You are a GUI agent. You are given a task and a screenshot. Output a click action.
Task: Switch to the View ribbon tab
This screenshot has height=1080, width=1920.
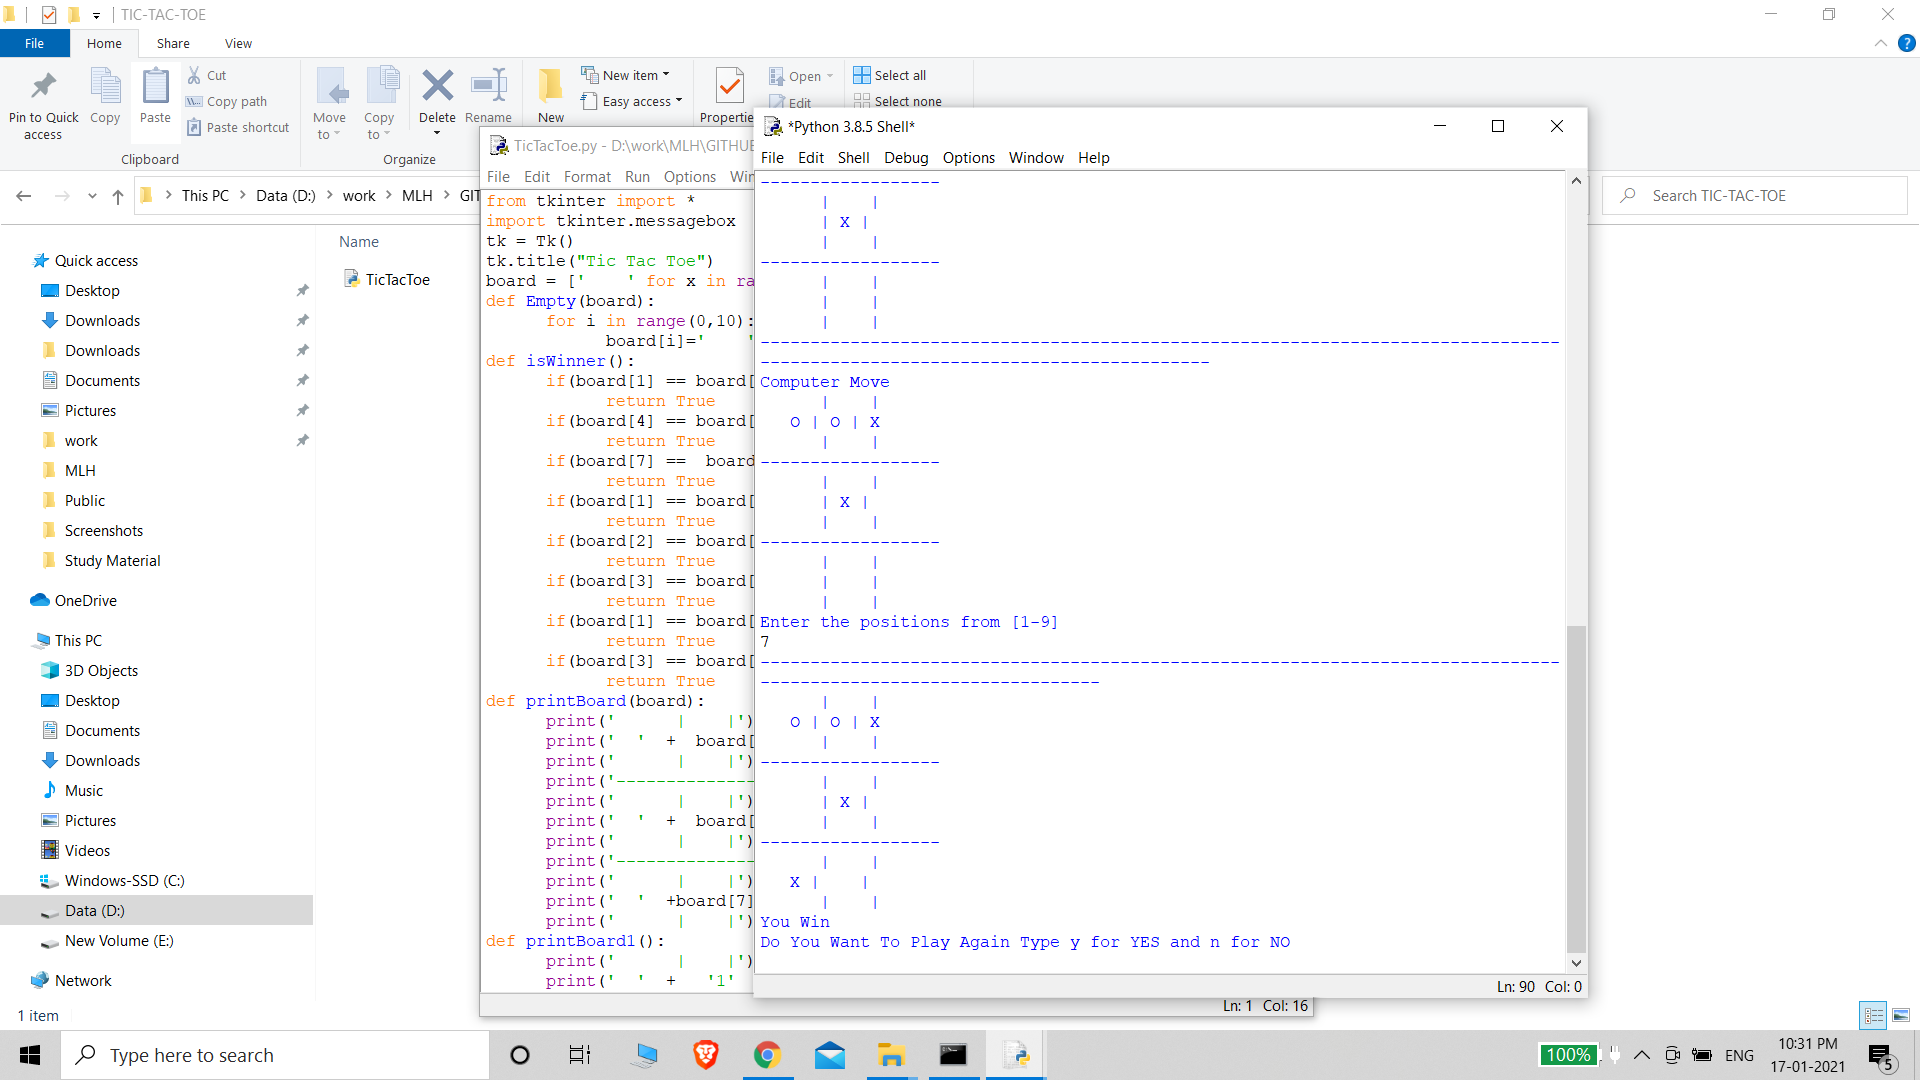238,43
